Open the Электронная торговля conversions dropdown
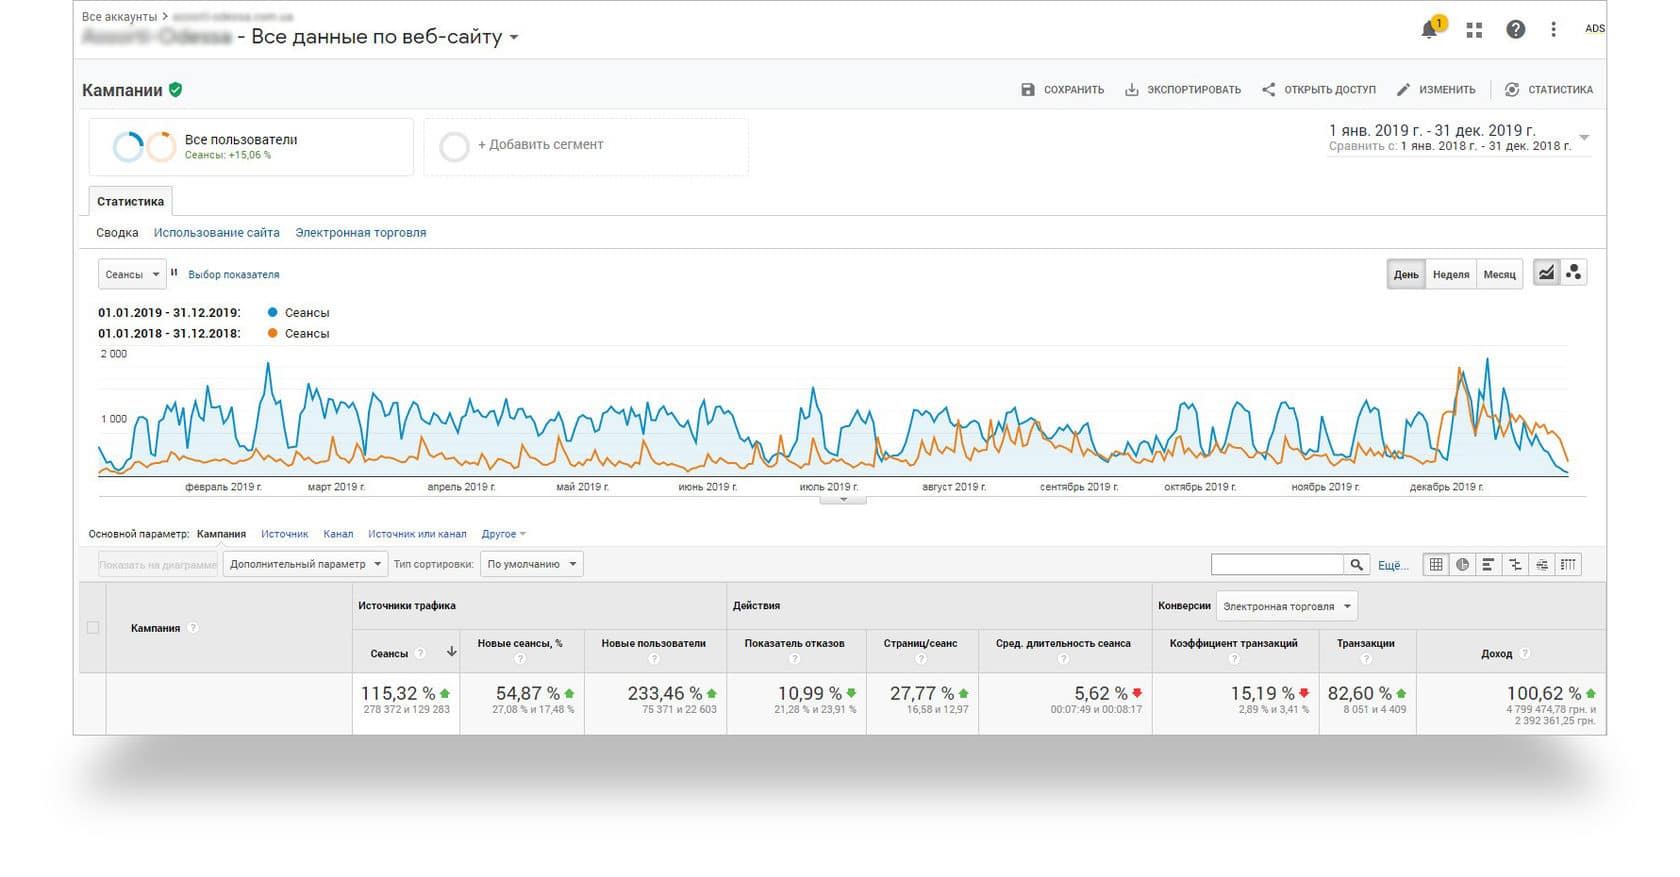This screenshot has width=1680, height=877. click(1286, 606)
